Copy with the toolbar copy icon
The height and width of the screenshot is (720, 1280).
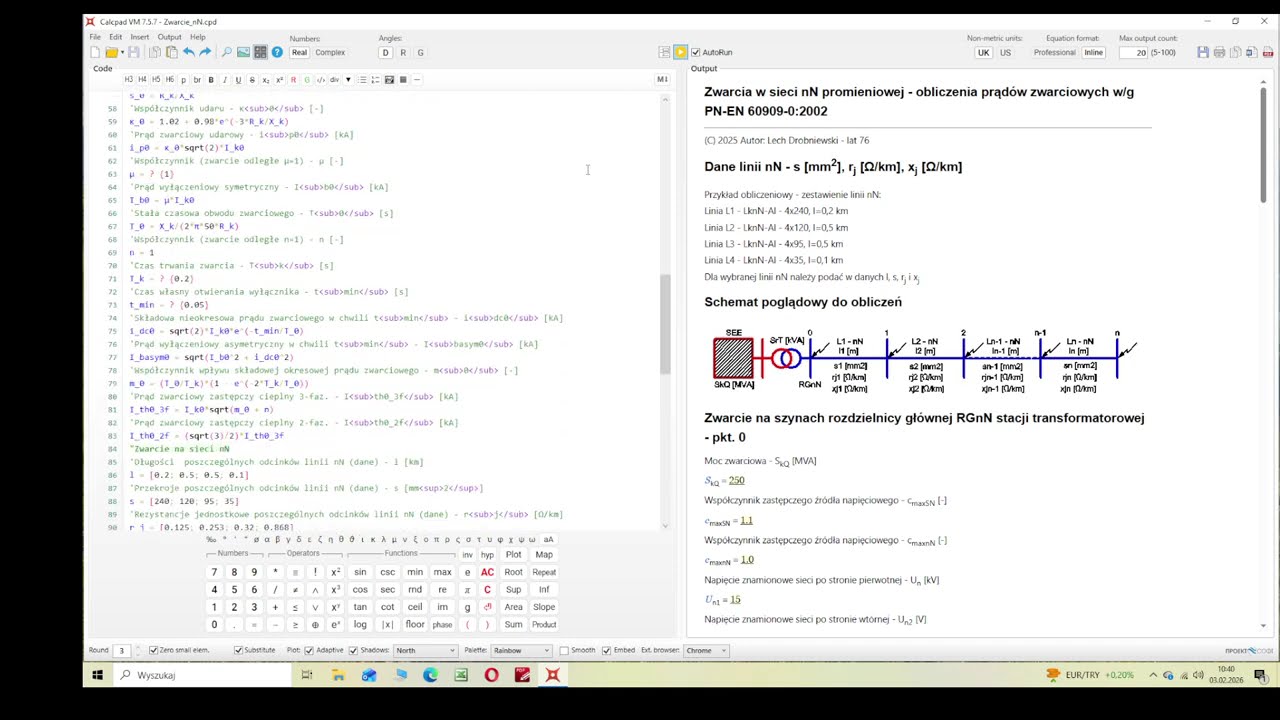point(155,52)
